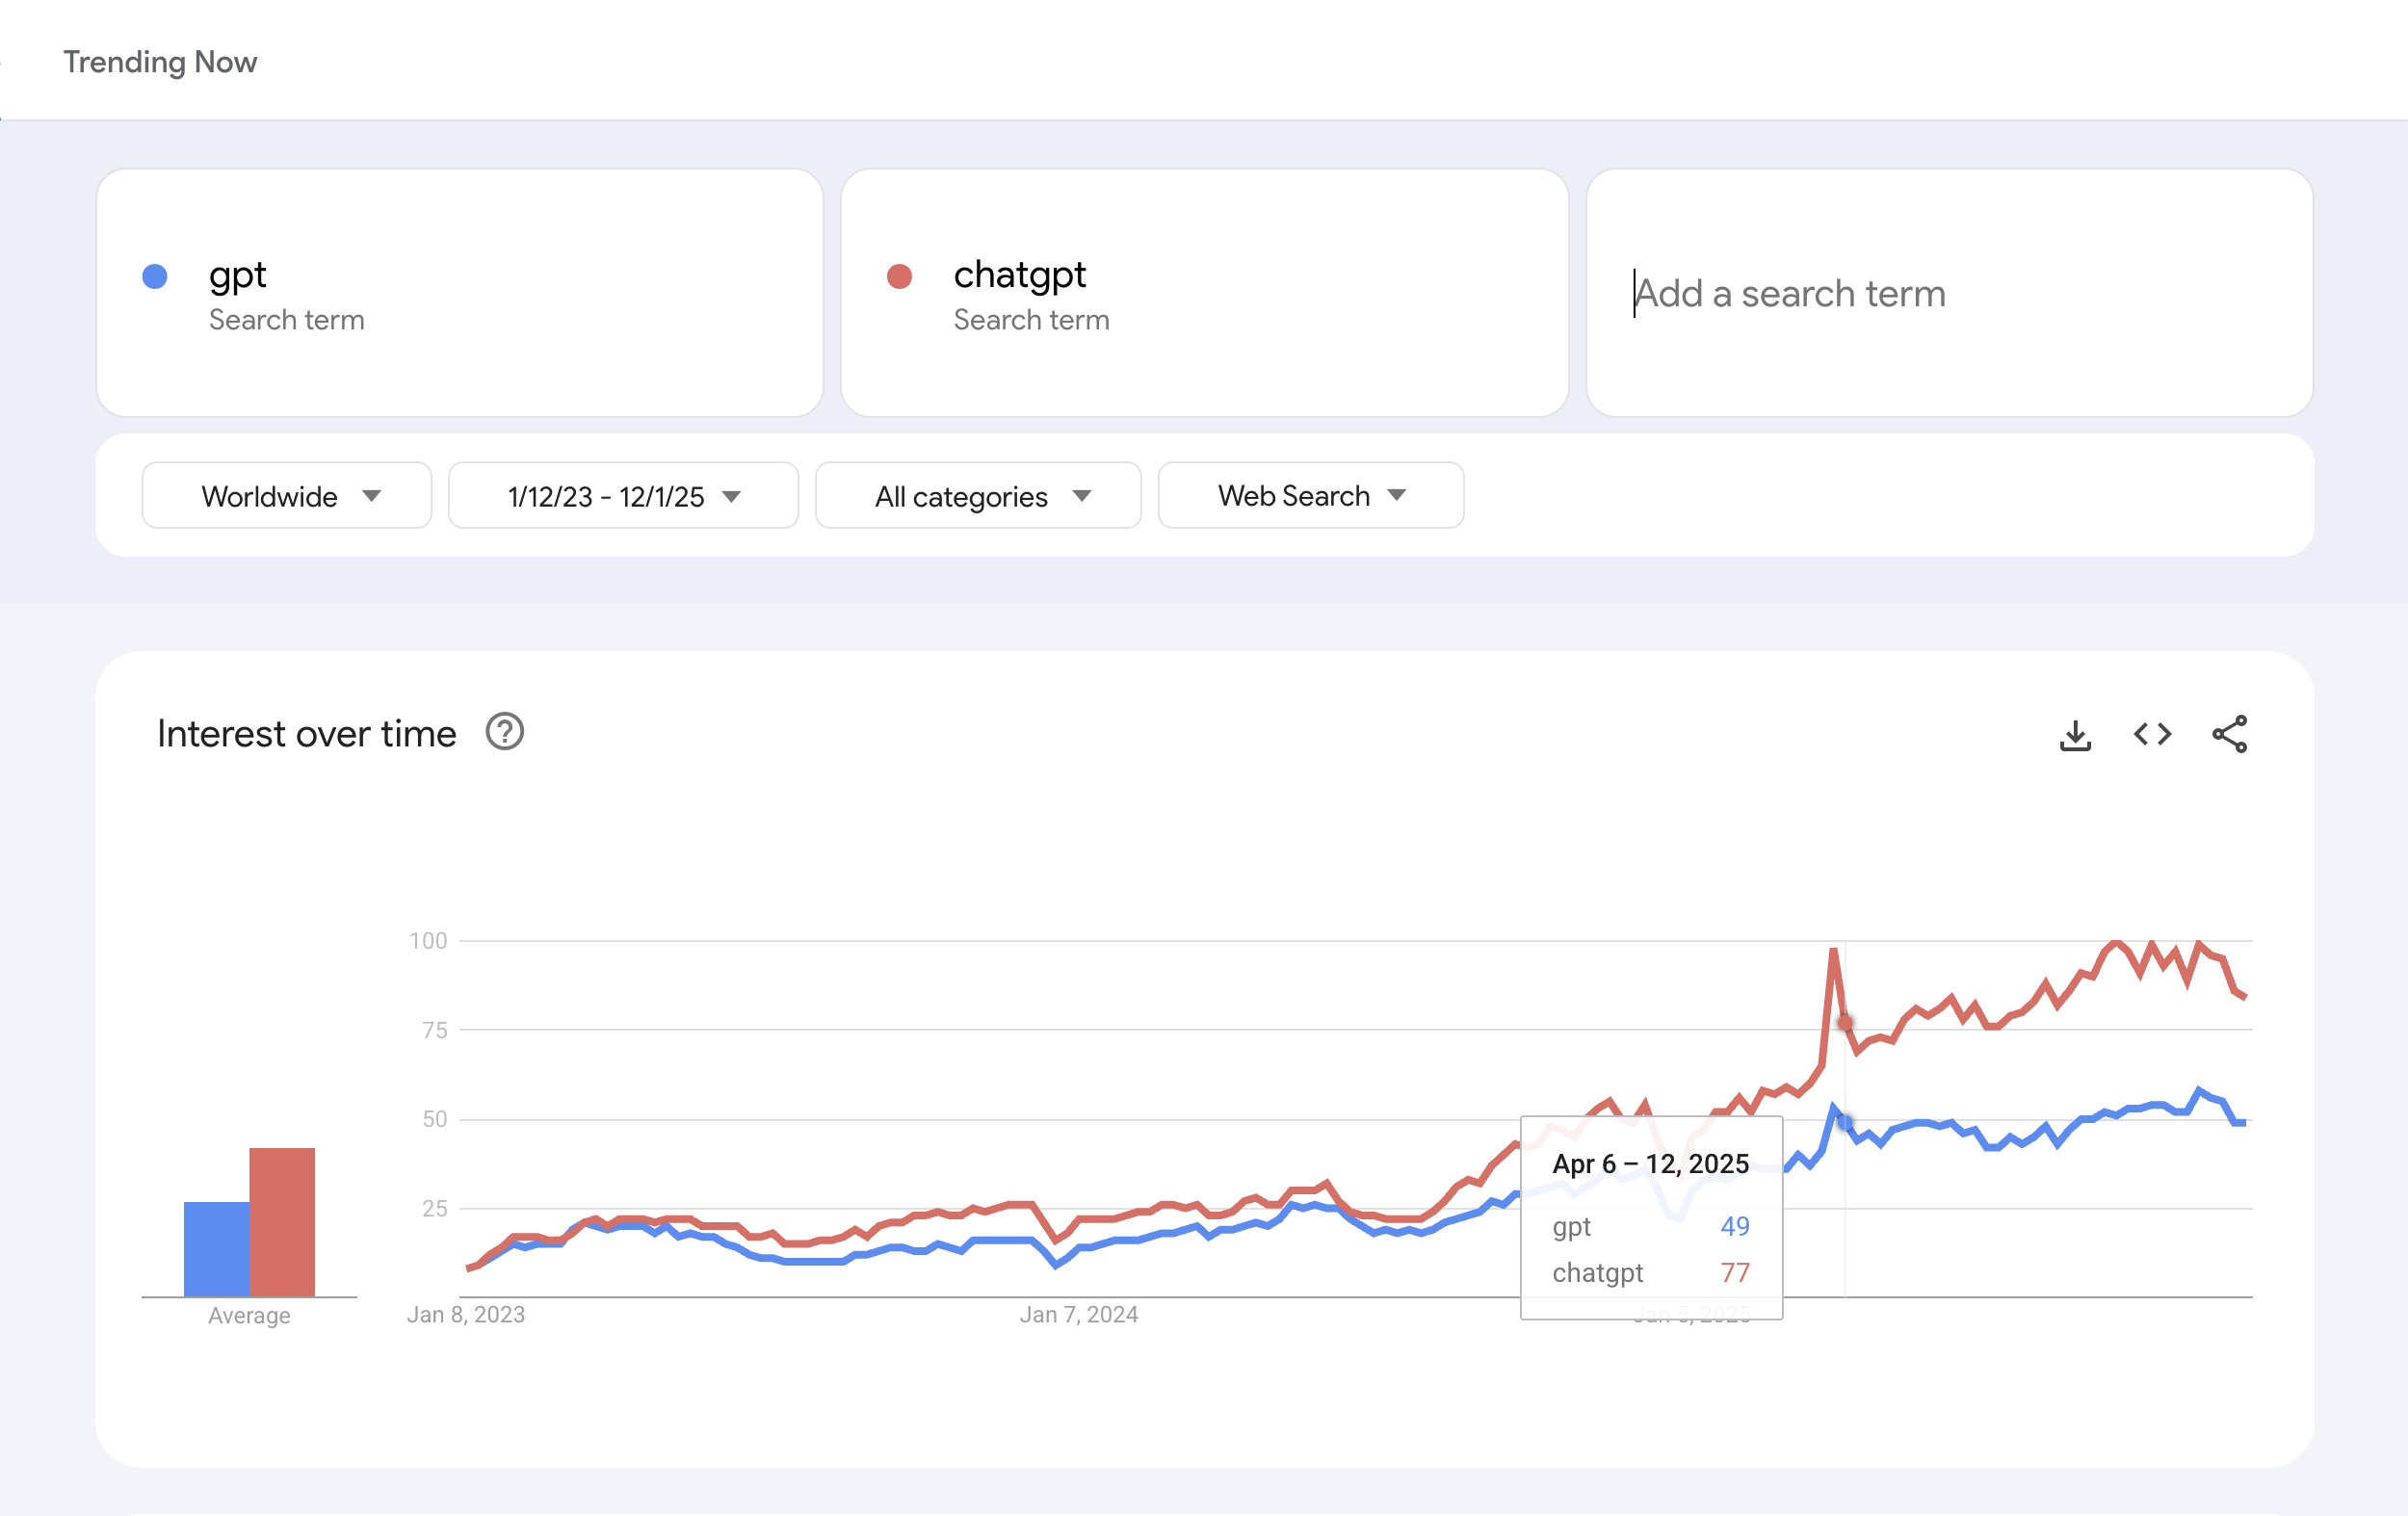
Task: Open the Interest over time help icon
Action: coord(505,732)
